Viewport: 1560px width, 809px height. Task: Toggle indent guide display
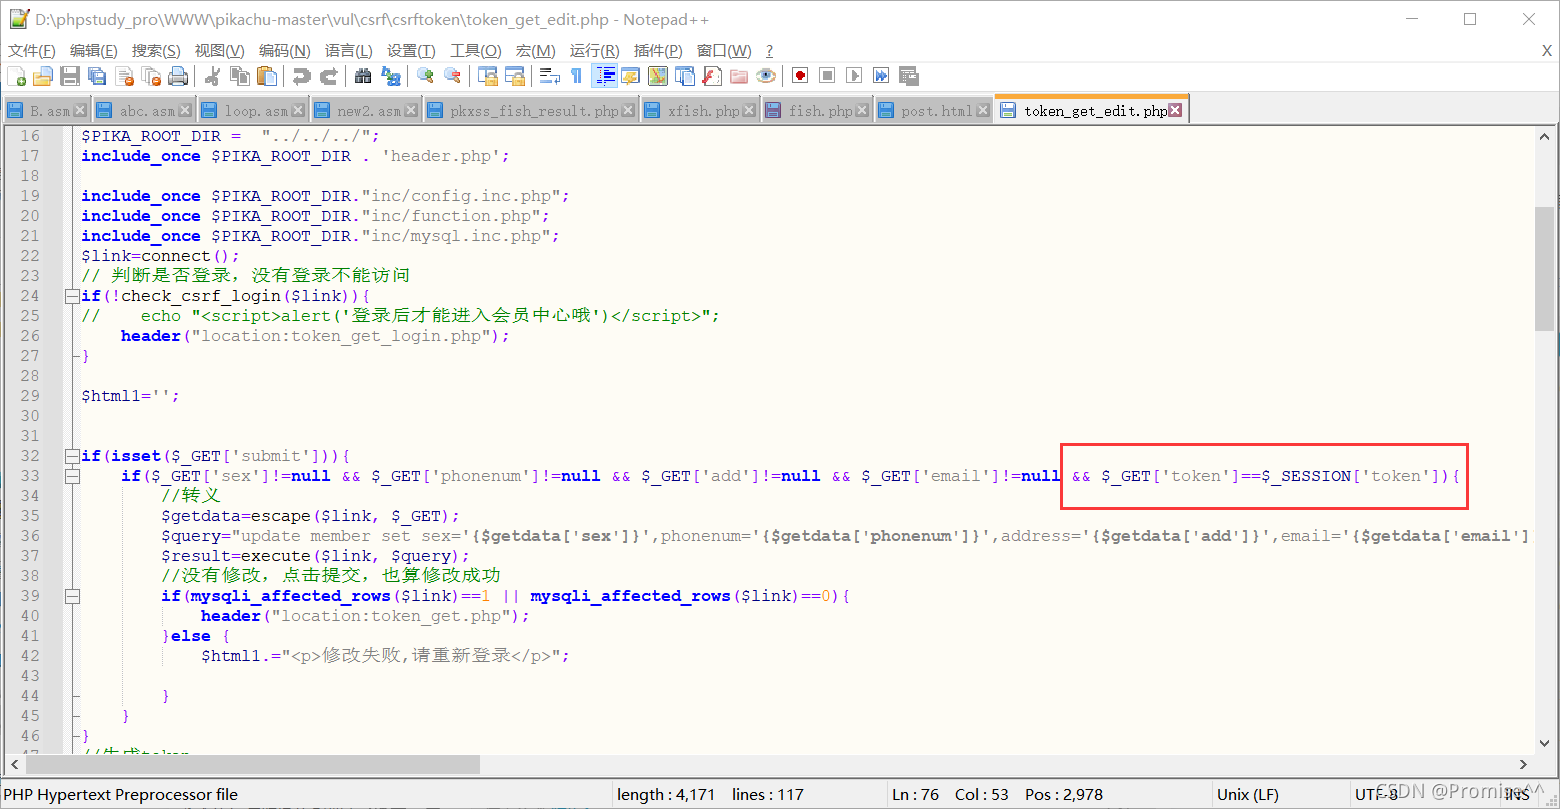(x=604, y=76)
